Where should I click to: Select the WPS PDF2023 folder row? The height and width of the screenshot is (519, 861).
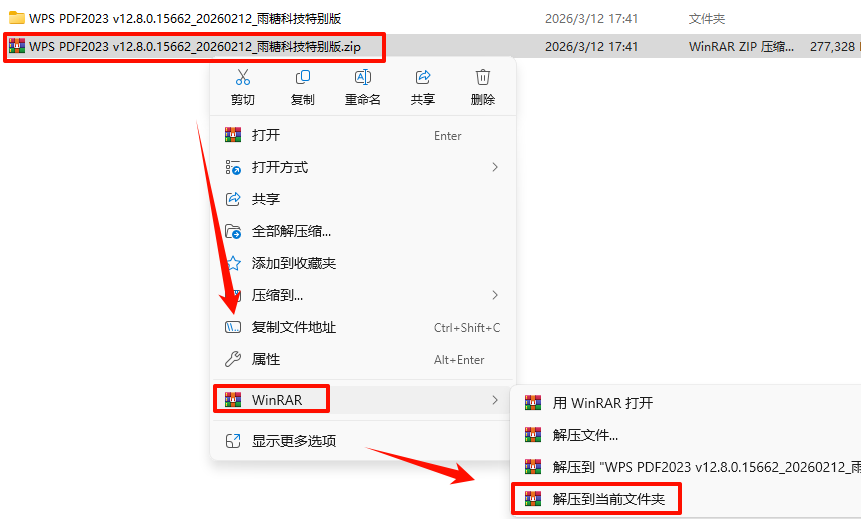pos(430,19)
